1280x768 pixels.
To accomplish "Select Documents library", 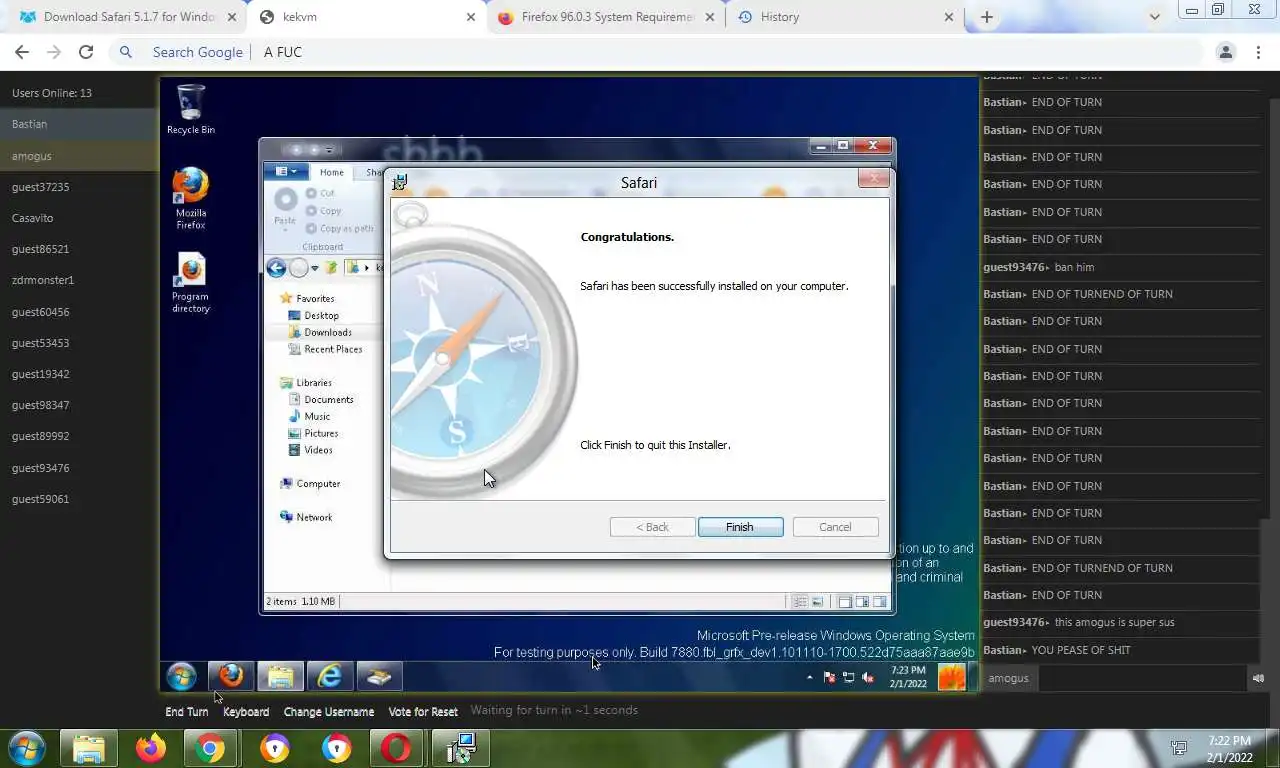I will click(321, 399).
